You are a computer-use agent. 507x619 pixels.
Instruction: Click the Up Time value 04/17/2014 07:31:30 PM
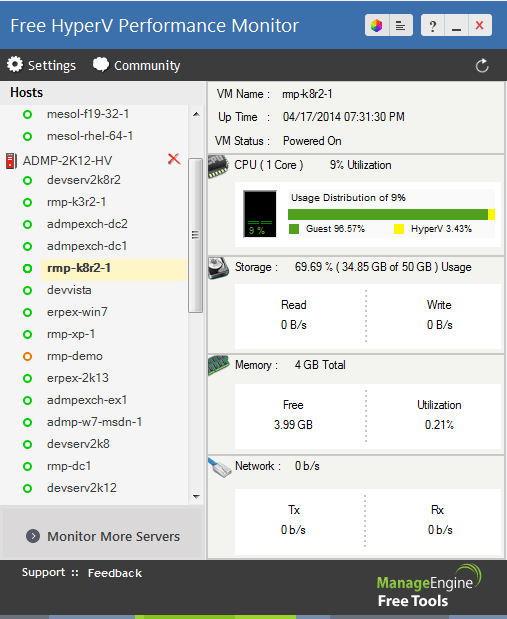click(x=344, y=117)
